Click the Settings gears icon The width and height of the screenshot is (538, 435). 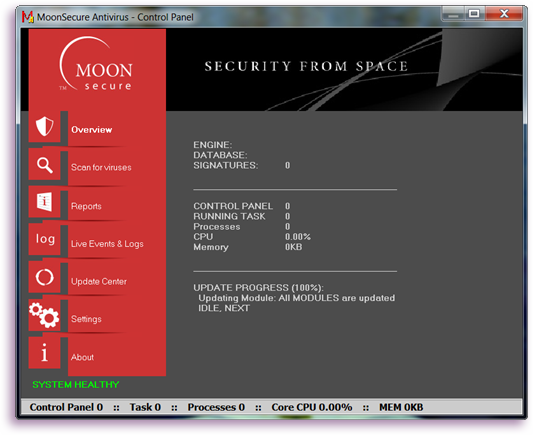pos(45,315)
